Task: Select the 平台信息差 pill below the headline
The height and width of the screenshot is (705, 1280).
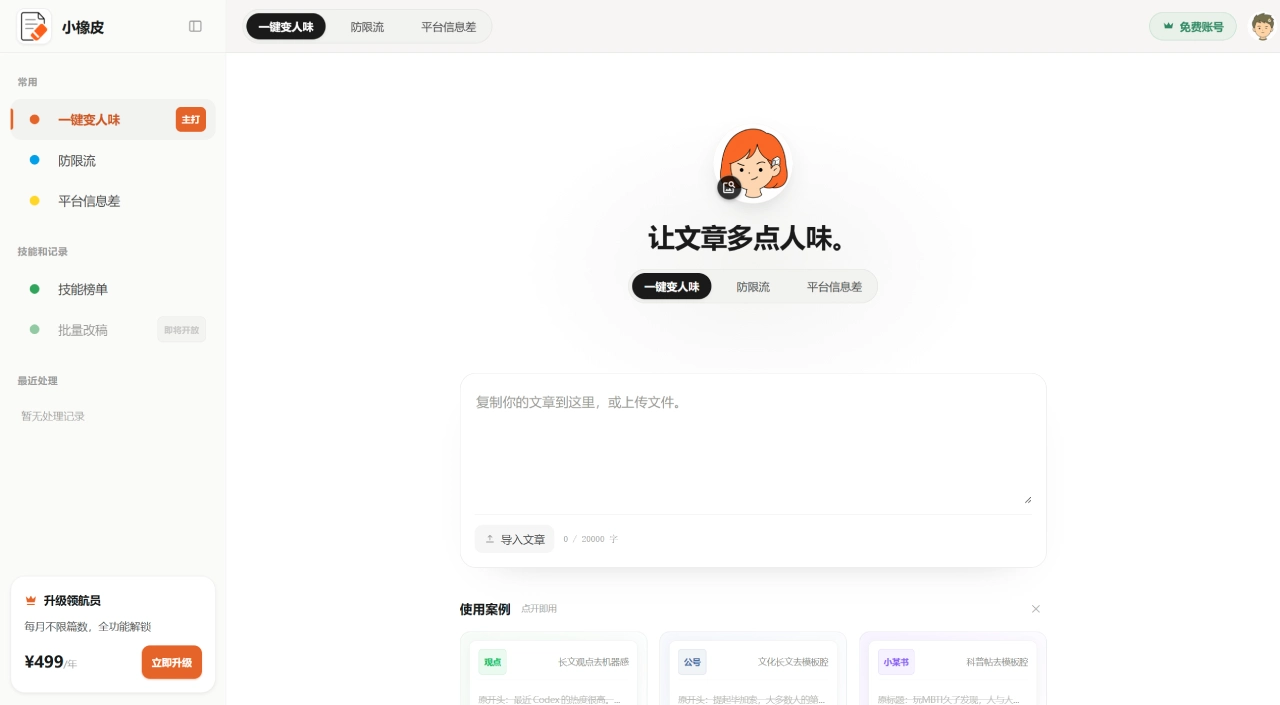Action: pyautogui.click(x=835, y=287)
